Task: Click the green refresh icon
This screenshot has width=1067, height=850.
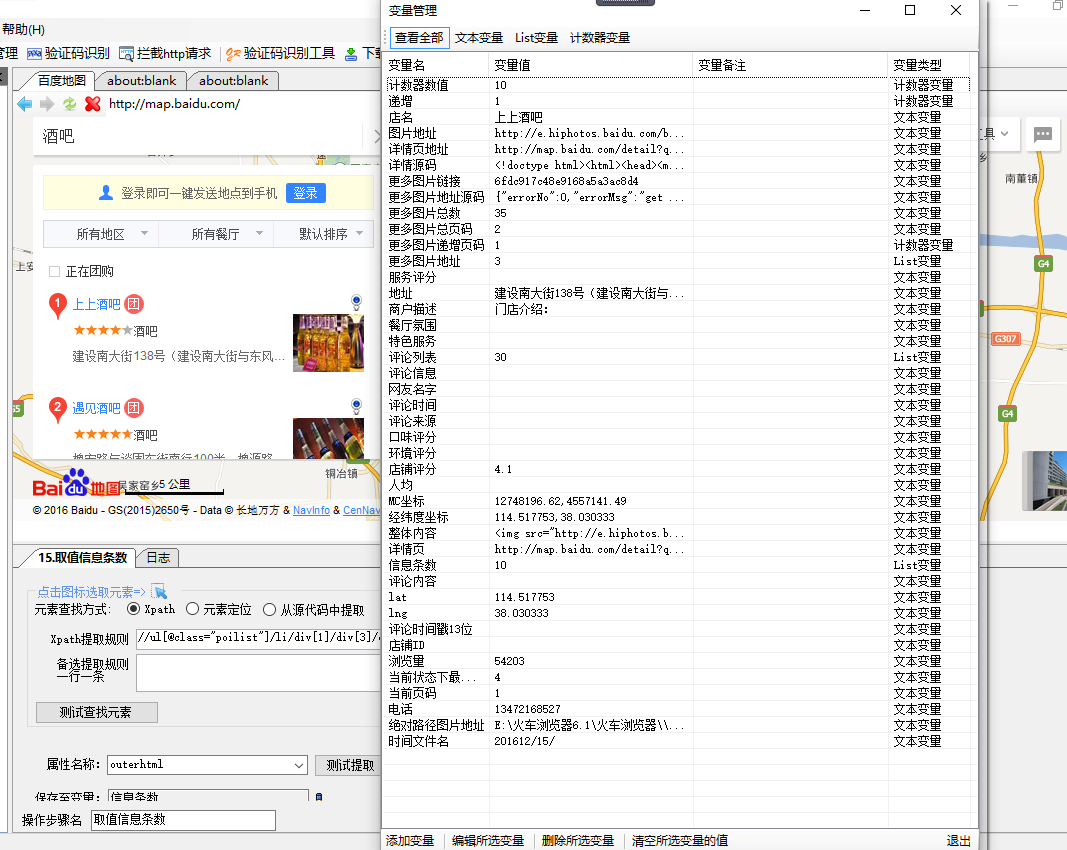Action: tap(69, 104)
